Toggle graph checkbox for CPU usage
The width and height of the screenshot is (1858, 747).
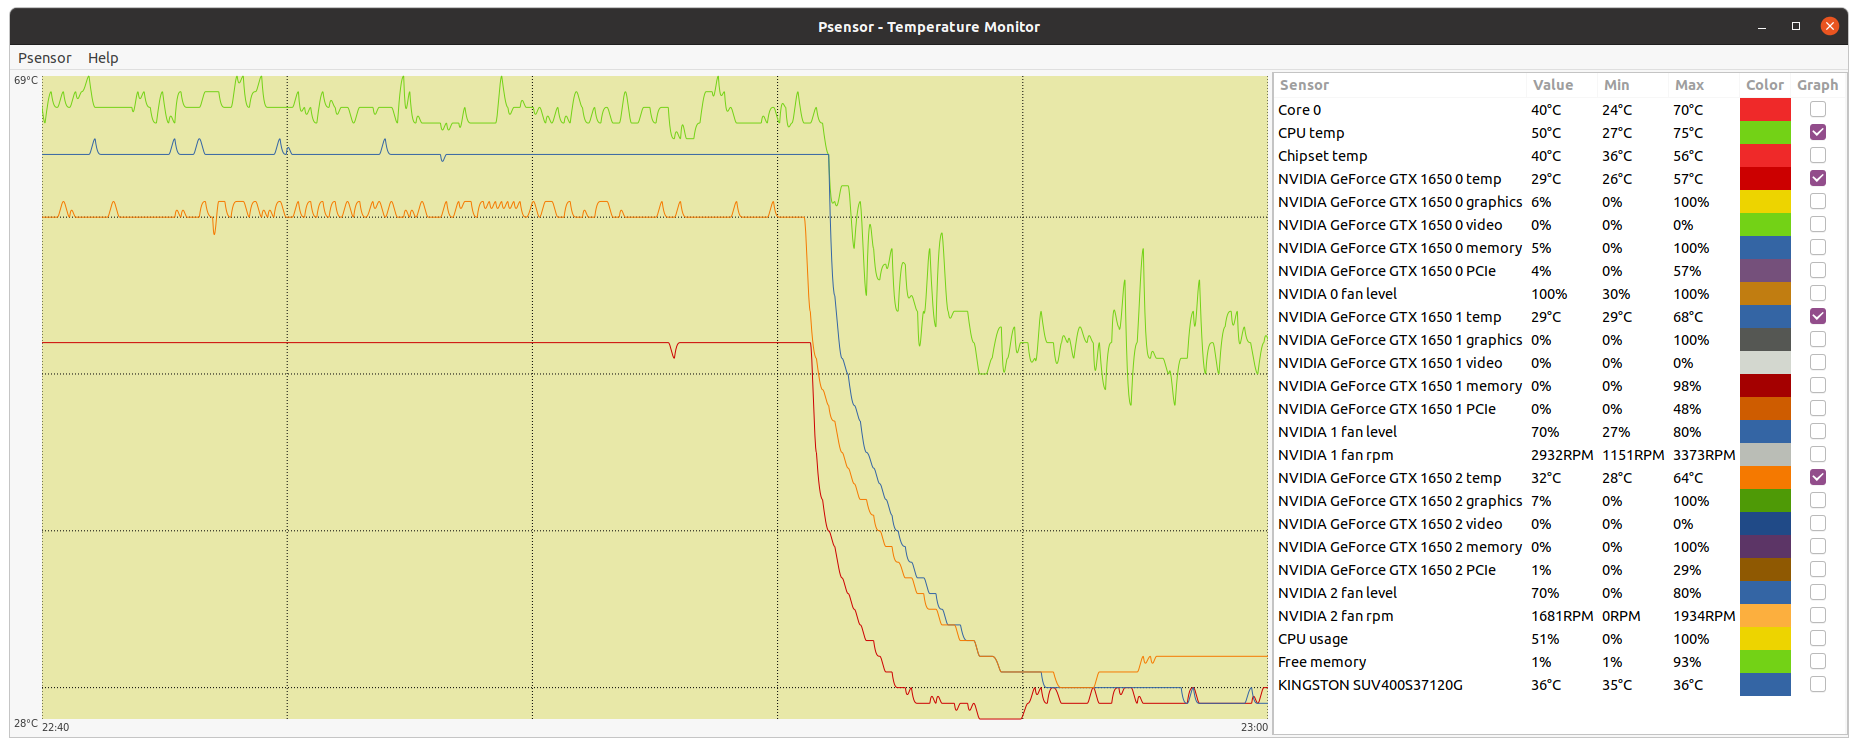[1817, 638]
